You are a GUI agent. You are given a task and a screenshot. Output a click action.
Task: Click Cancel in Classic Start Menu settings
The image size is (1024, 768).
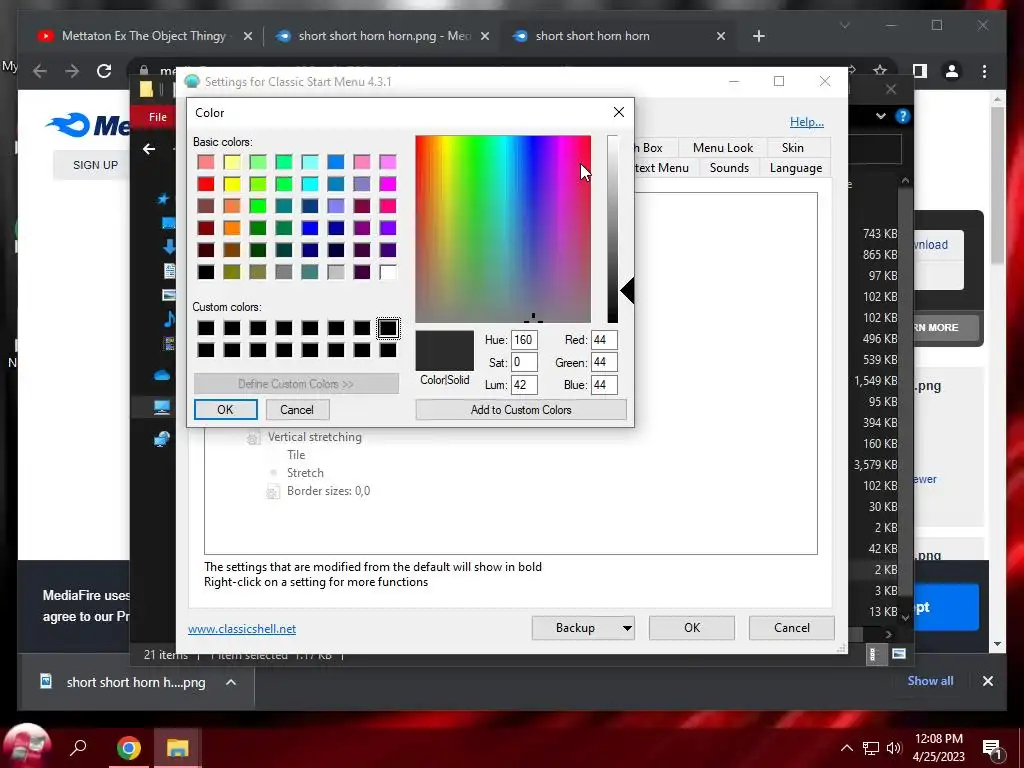[792, 628]
